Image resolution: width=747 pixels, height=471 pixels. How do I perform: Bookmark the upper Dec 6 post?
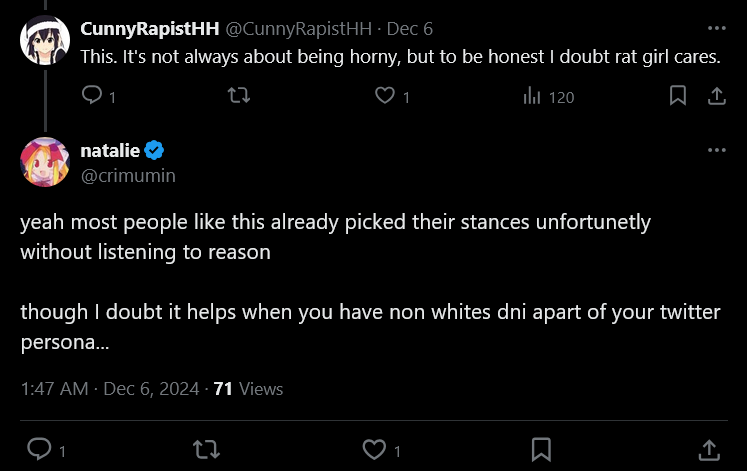coord(677,95)
